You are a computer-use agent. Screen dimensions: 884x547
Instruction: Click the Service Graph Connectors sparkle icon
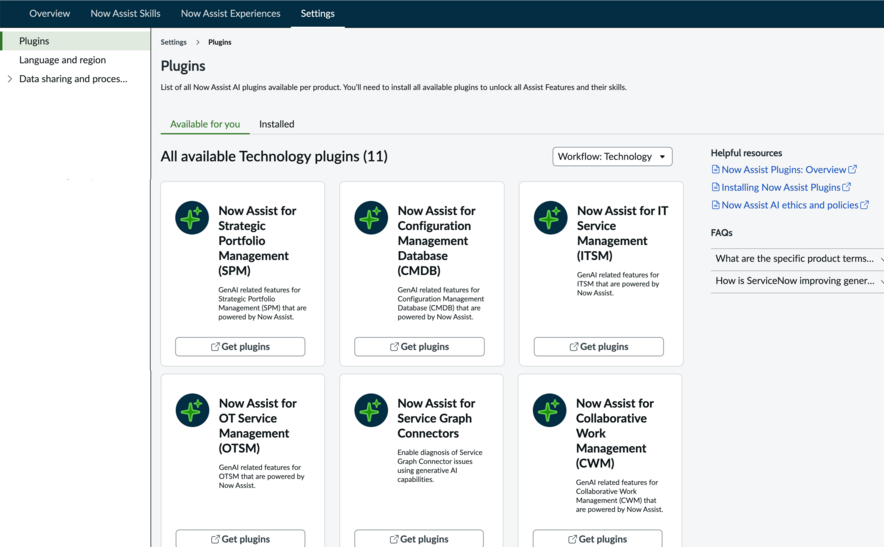point(371,410)
